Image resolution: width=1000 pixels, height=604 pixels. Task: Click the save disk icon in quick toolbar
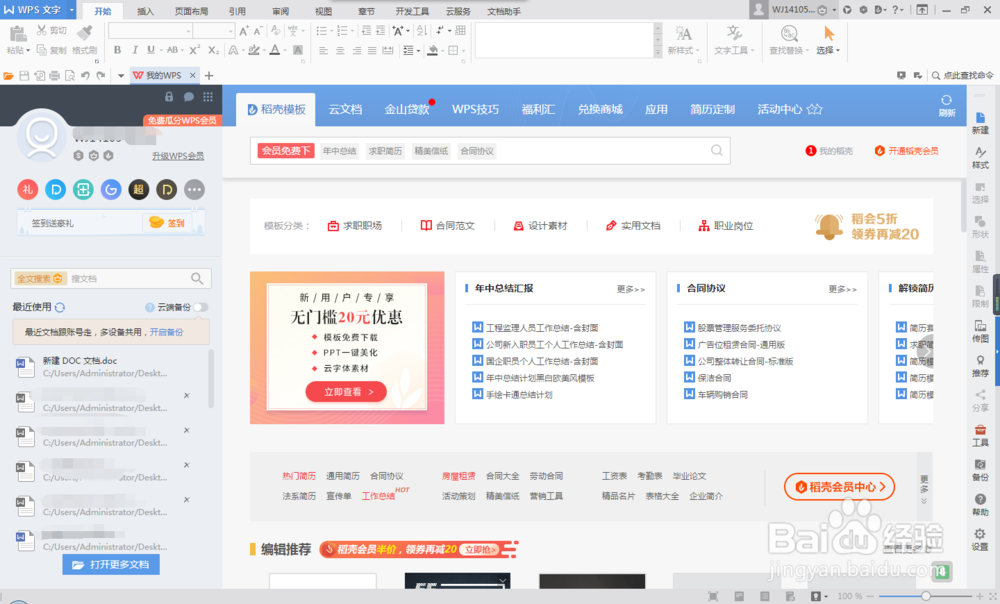point(24,75)
